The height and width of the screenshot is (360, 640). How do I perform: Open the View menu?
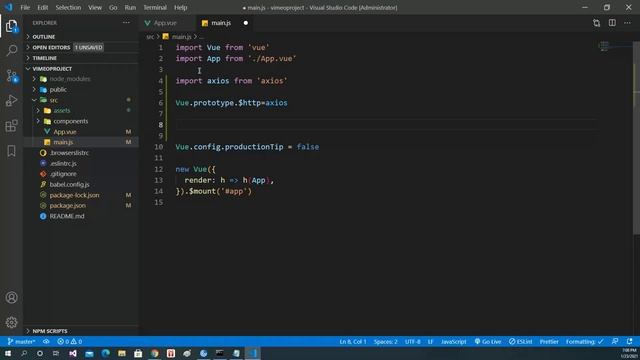pyautogui.click(x=95, y=7)
